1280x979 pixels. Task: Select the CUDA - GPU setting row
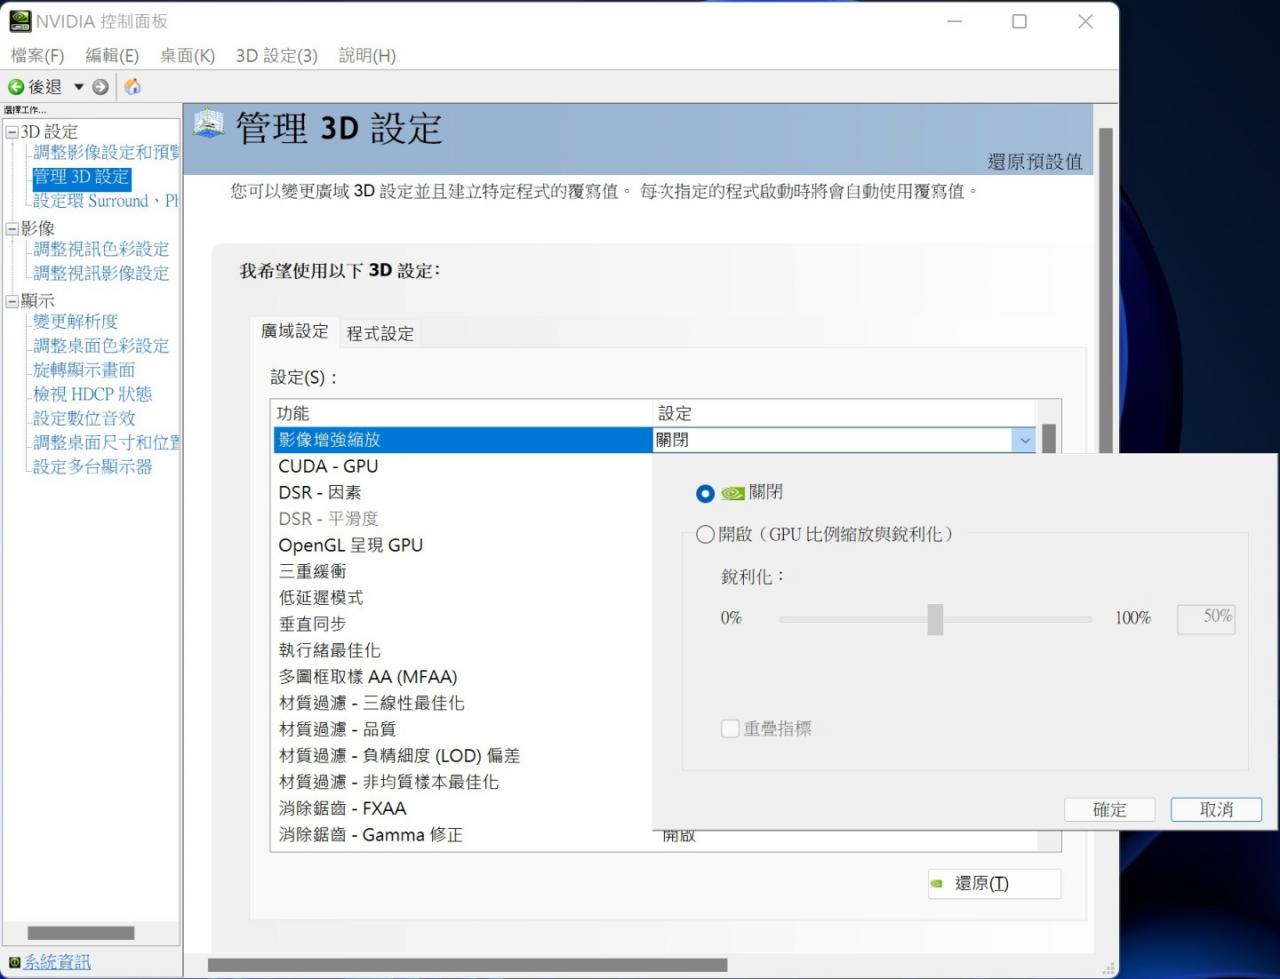(x=462, y=466)
